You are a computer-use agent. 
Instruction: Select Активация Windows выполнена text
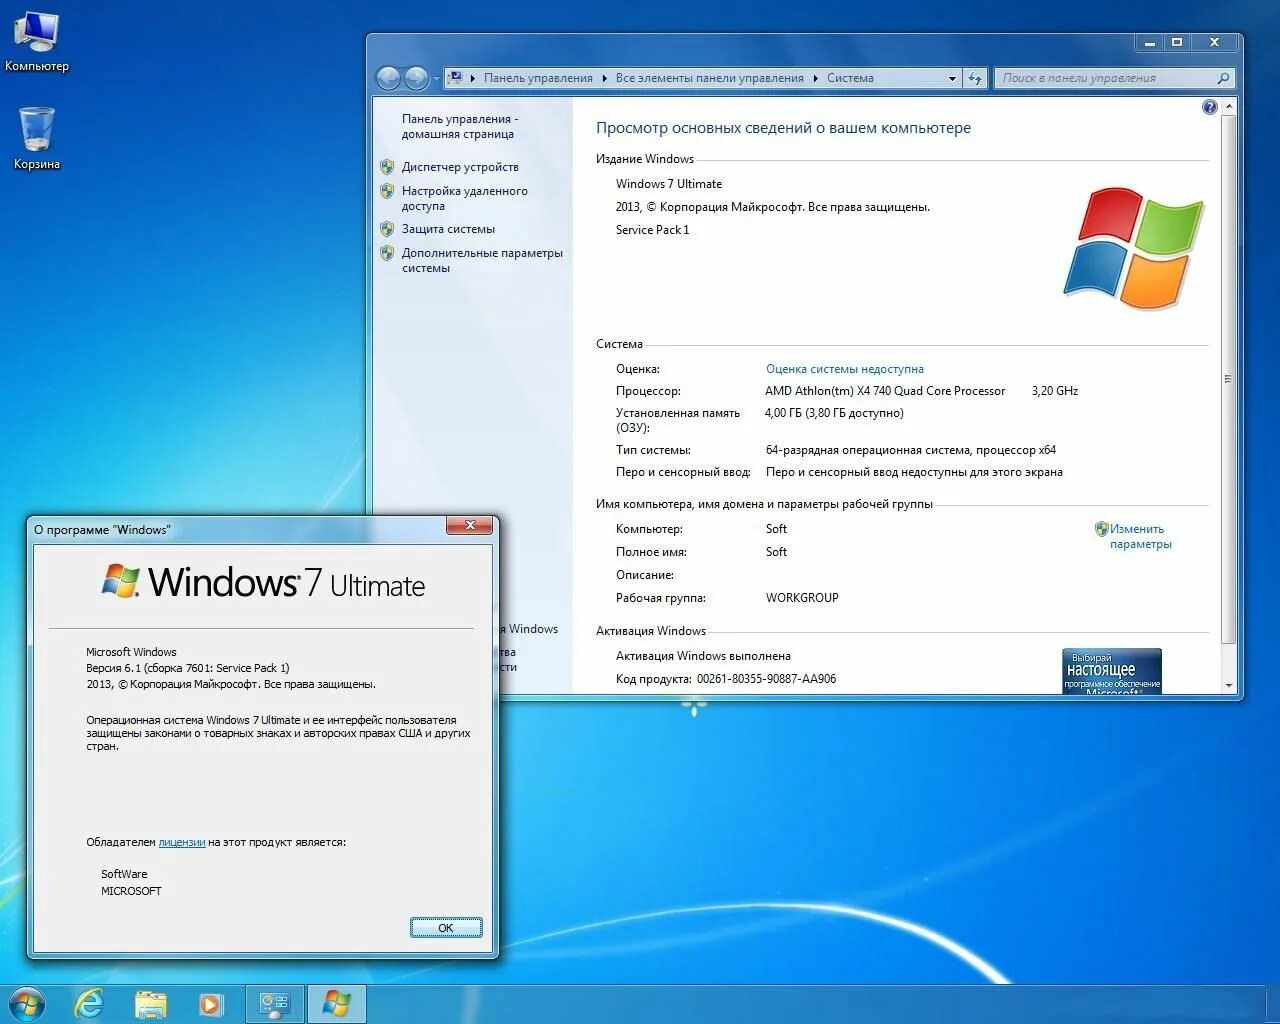tap(703, 656)
